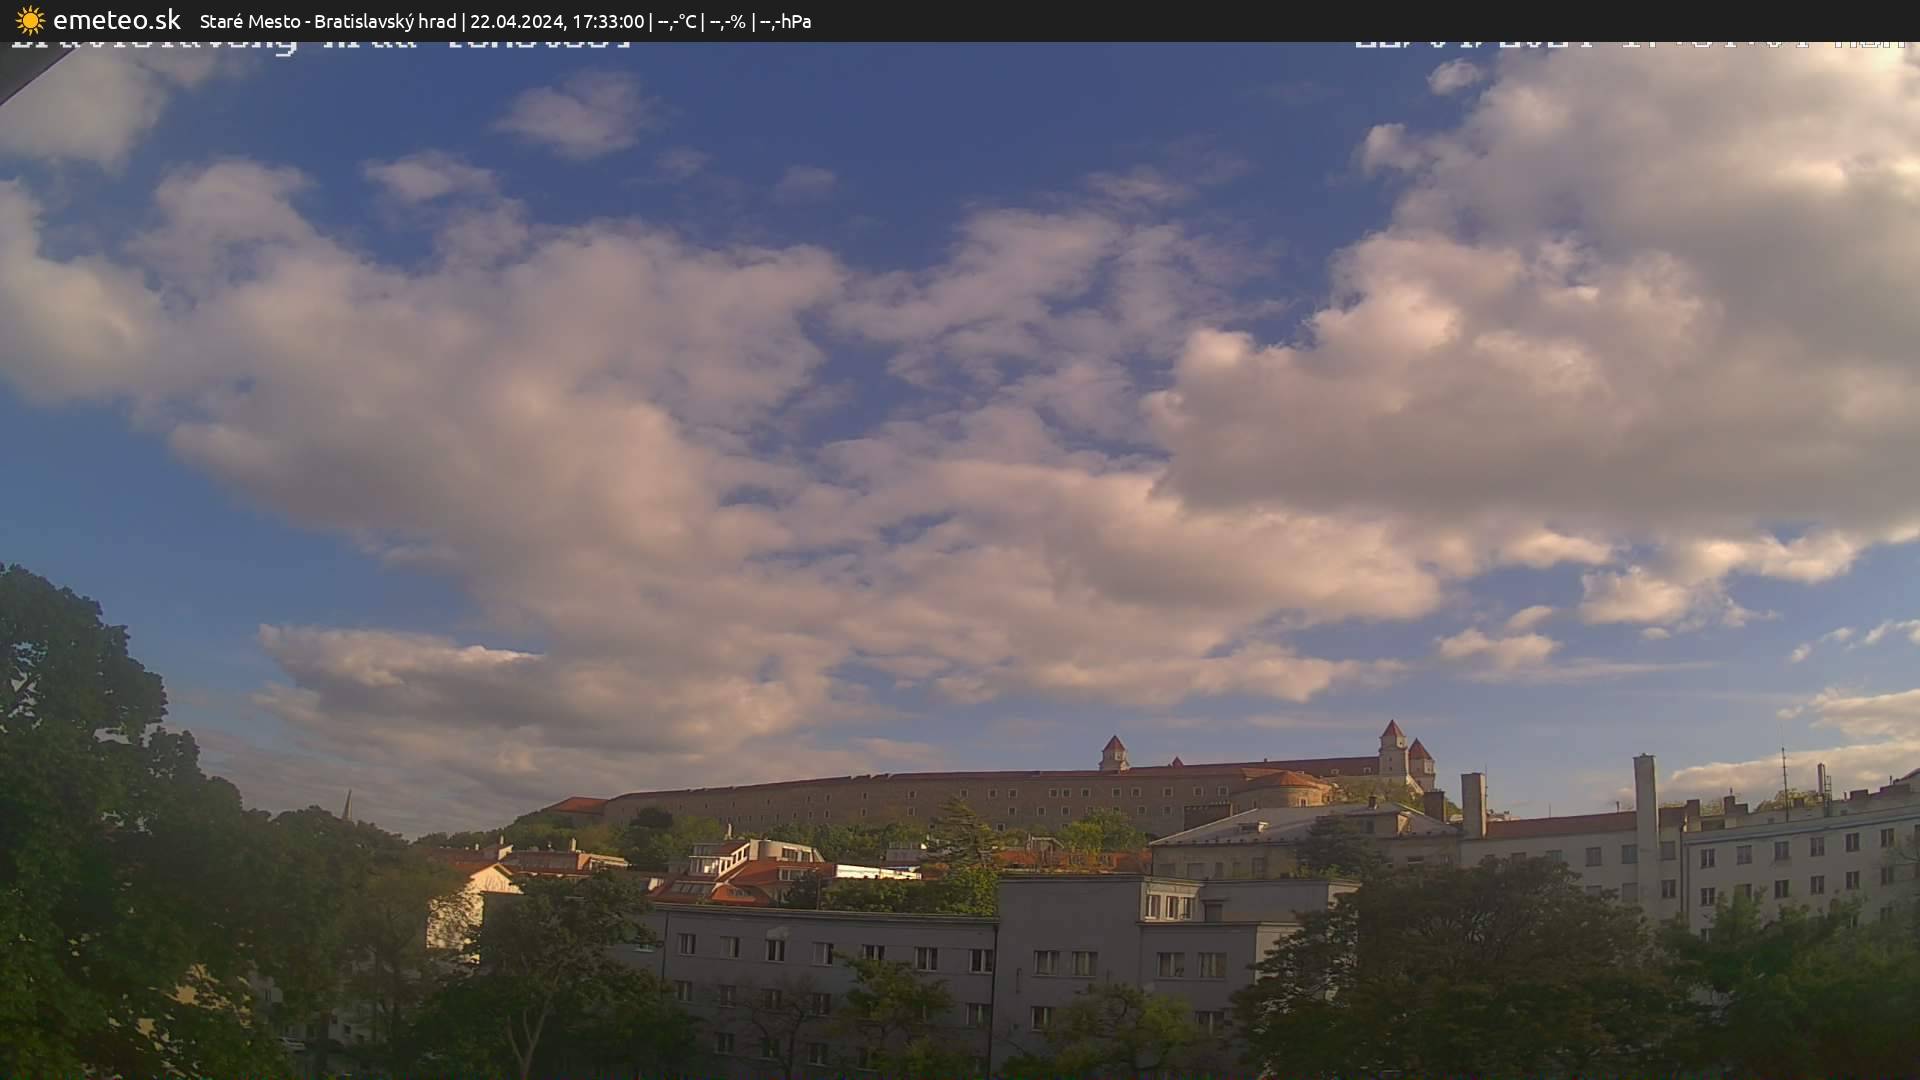Viewport: 1920px width, 1080px height.
Task: Click the Staré Mesto - Bratislavský hrad title
Action: pyautogui.click(x=327, y=21)
